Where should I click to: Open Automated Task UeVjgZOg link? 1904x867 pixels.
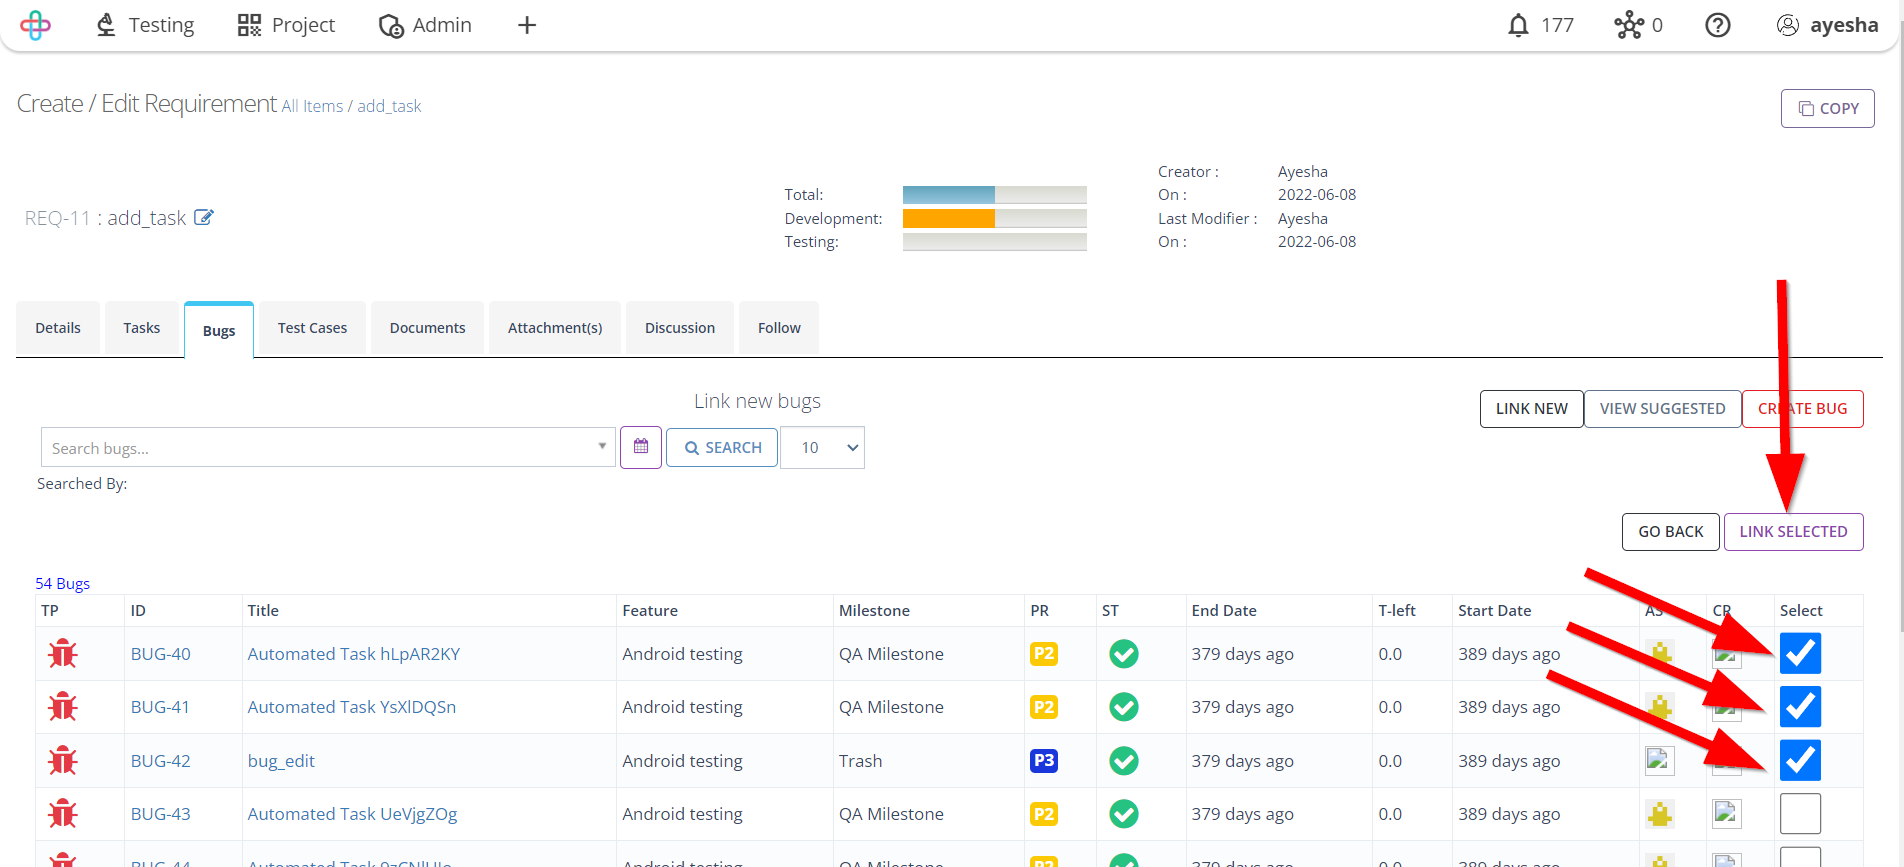coord(352,813)
